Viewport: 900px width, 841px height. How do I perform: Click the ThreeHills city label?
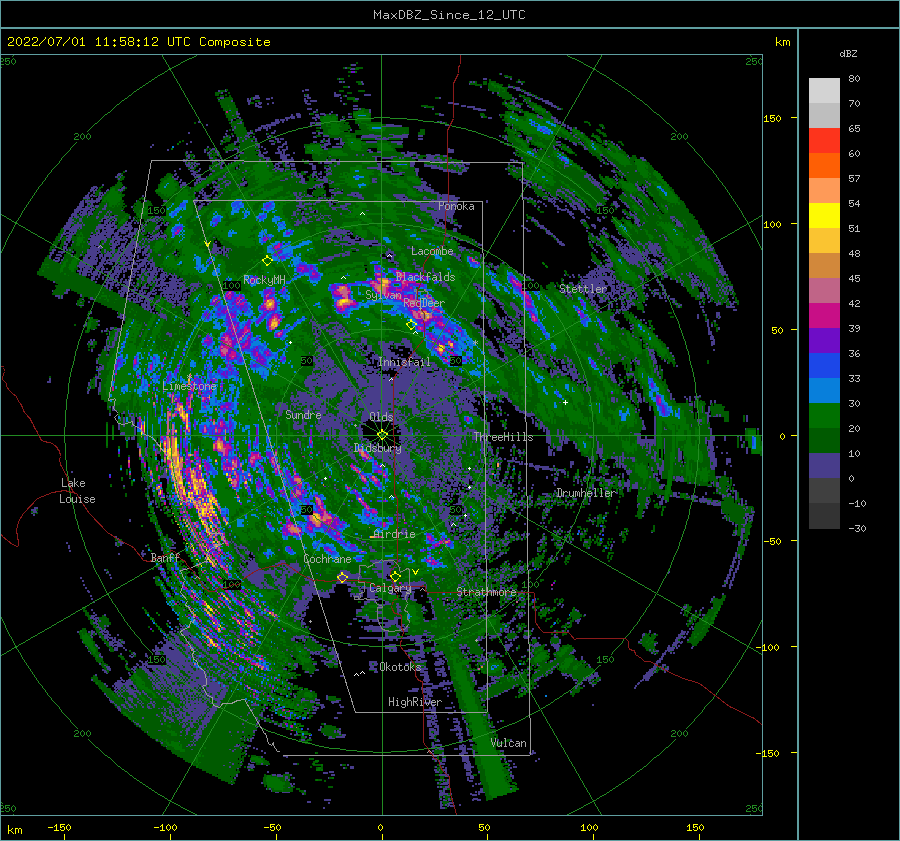503,437
